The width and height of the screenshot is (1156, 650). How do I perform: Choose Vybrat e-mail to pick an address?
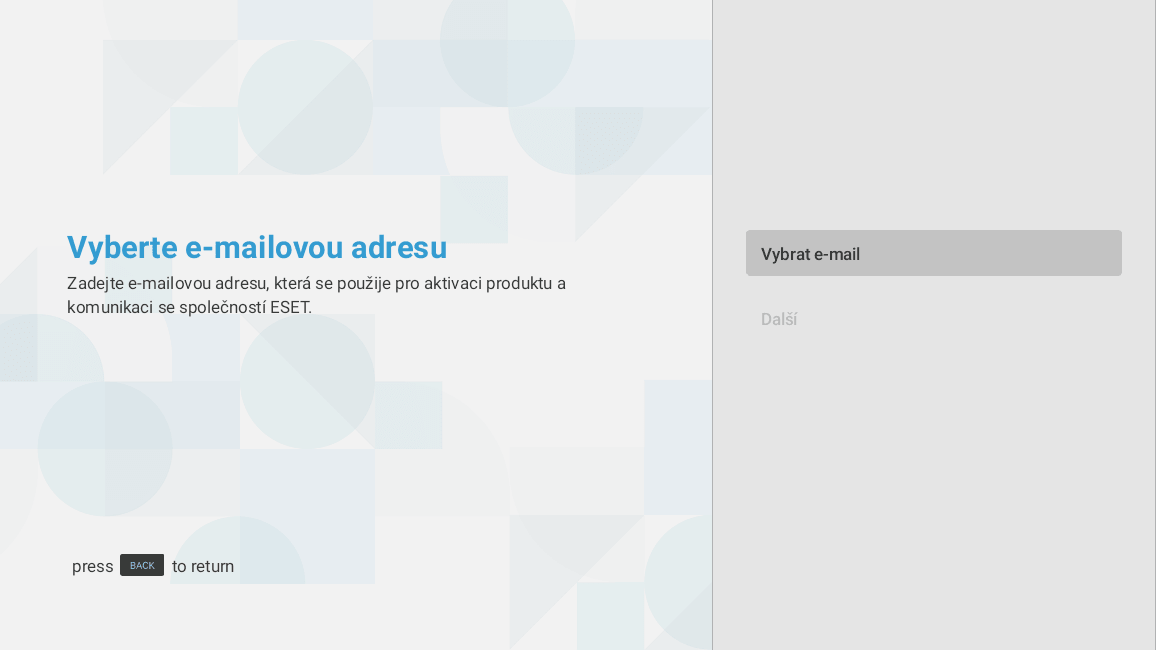[x=934, y=253]
